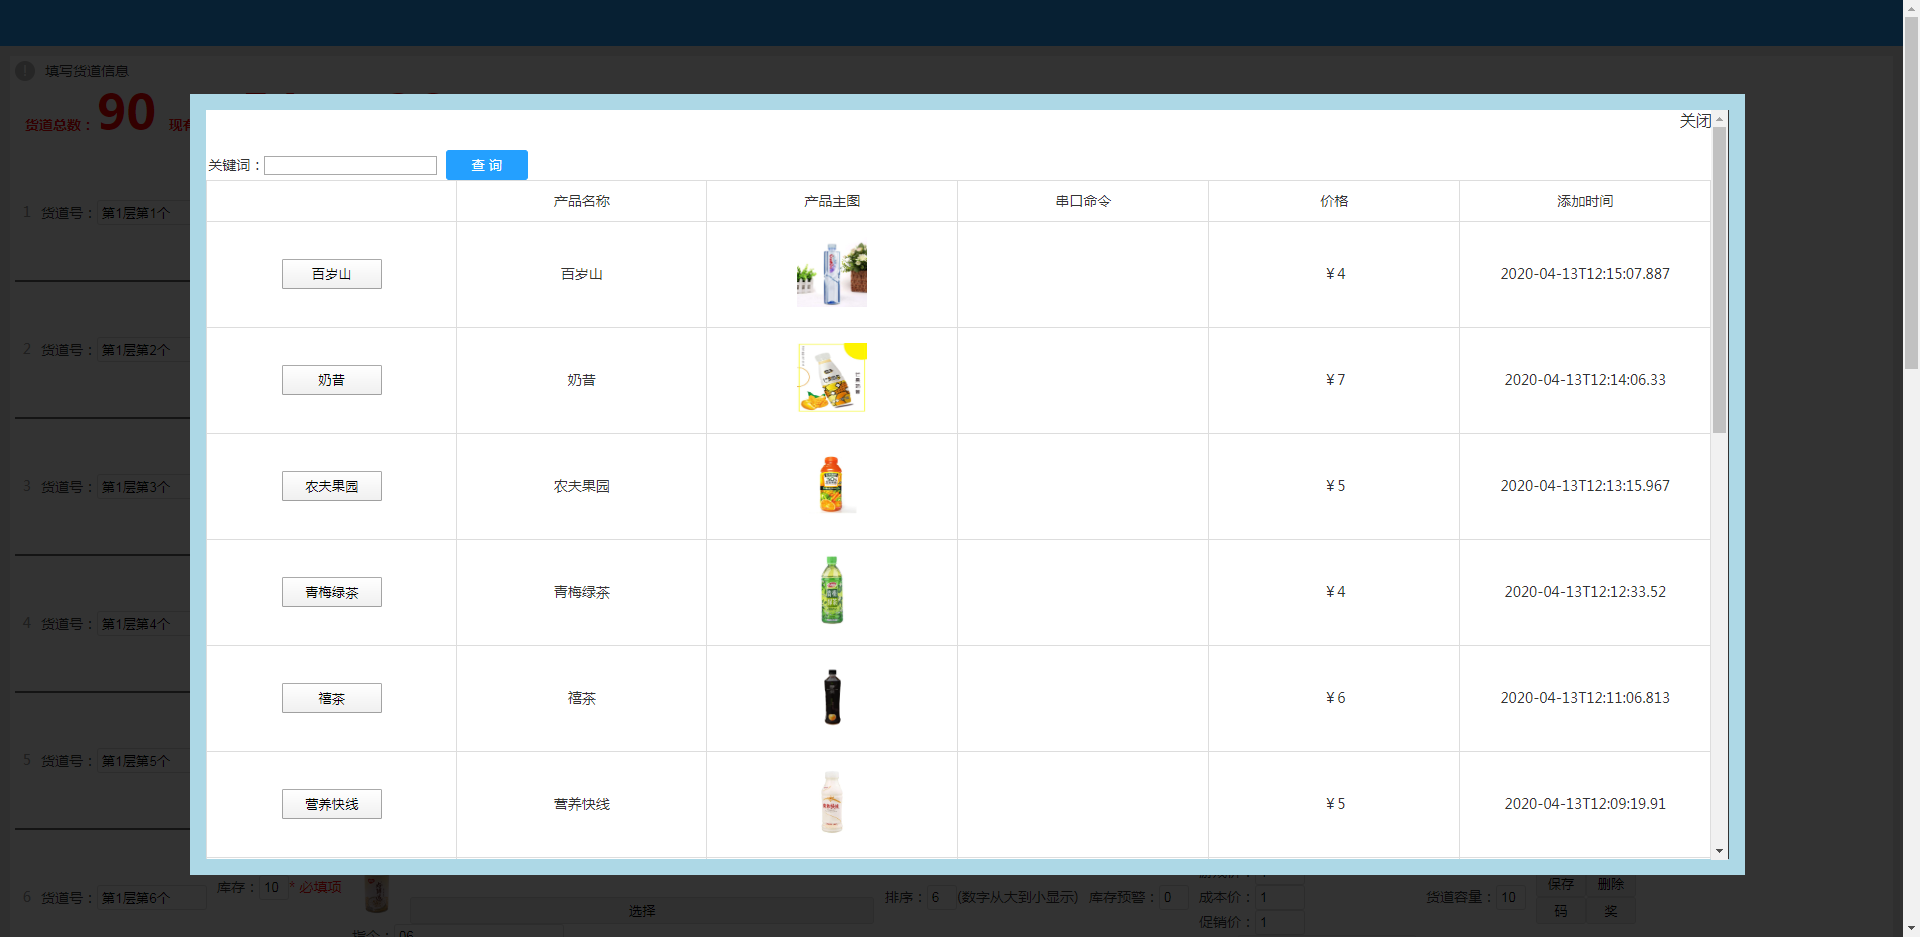The image size is (1920, 937).
Task: Close the product dialog via 关闭
Action: coord(1694,121)
